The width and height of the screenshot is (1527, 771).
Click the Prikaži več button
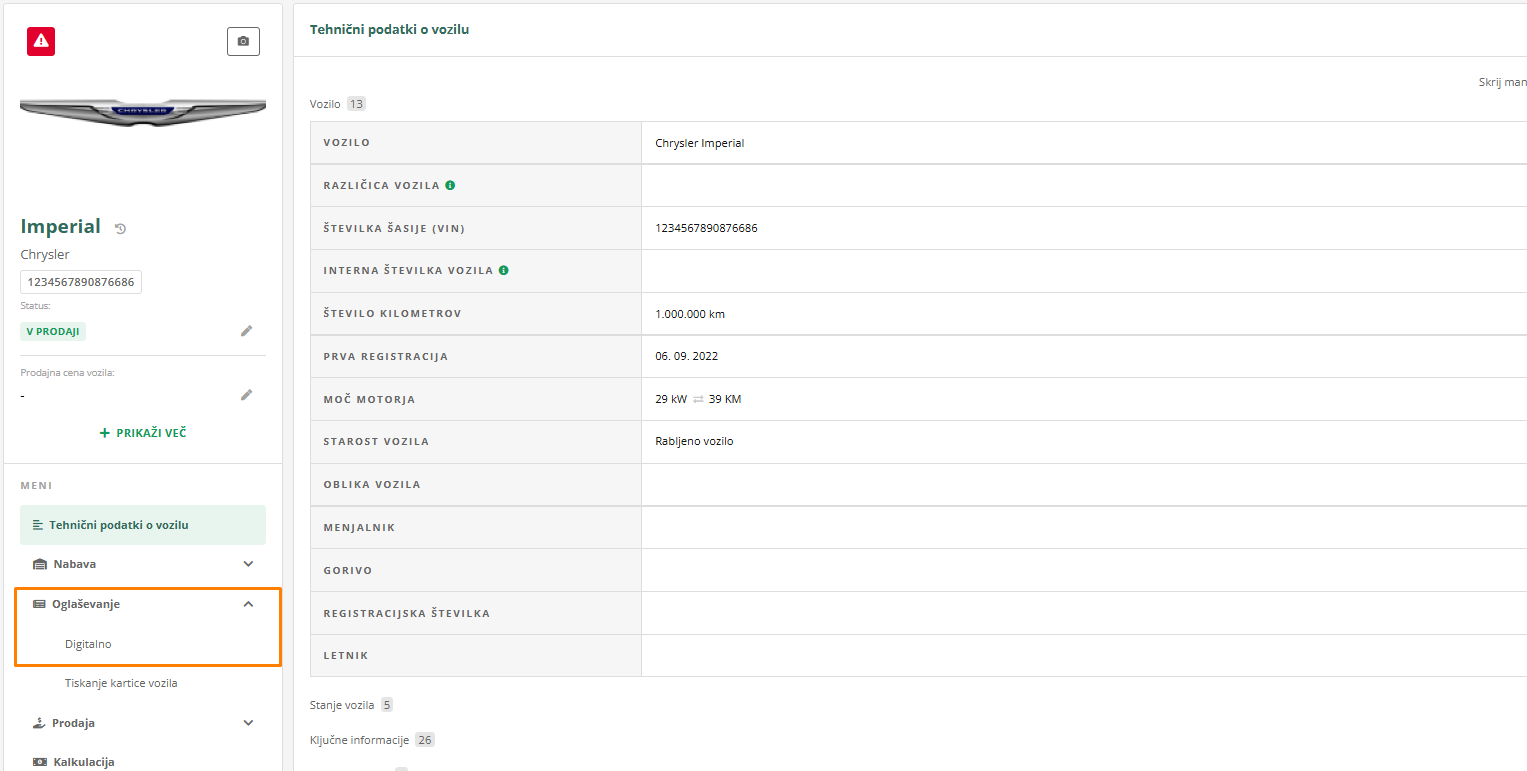point(143,433)
